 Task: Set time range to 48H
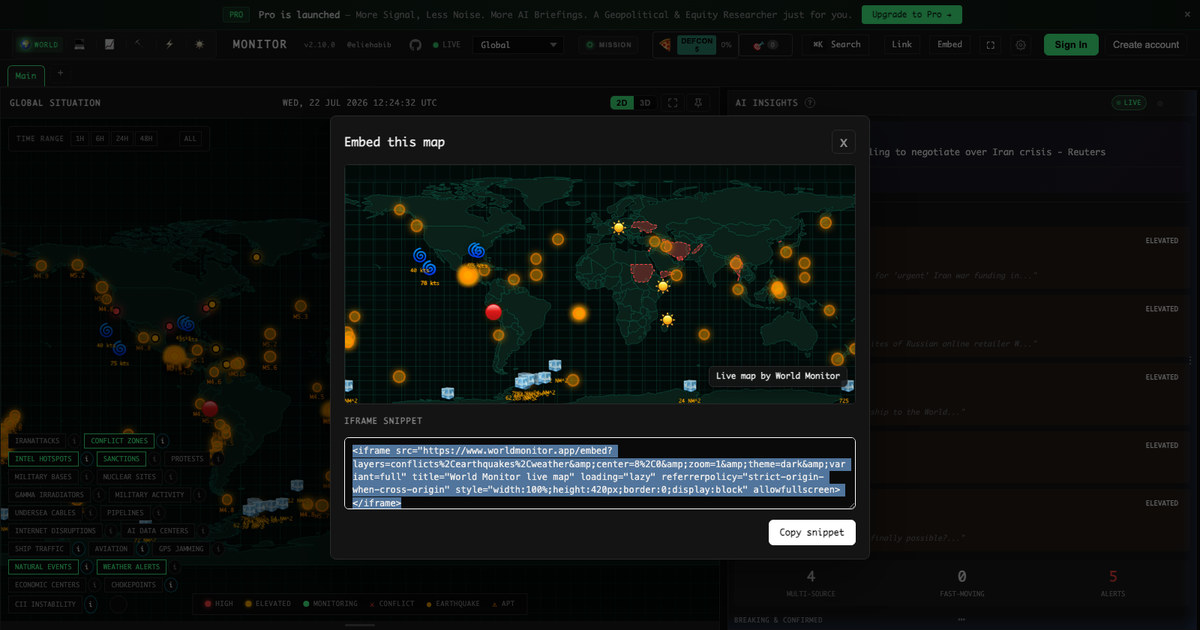pos(146,139)
